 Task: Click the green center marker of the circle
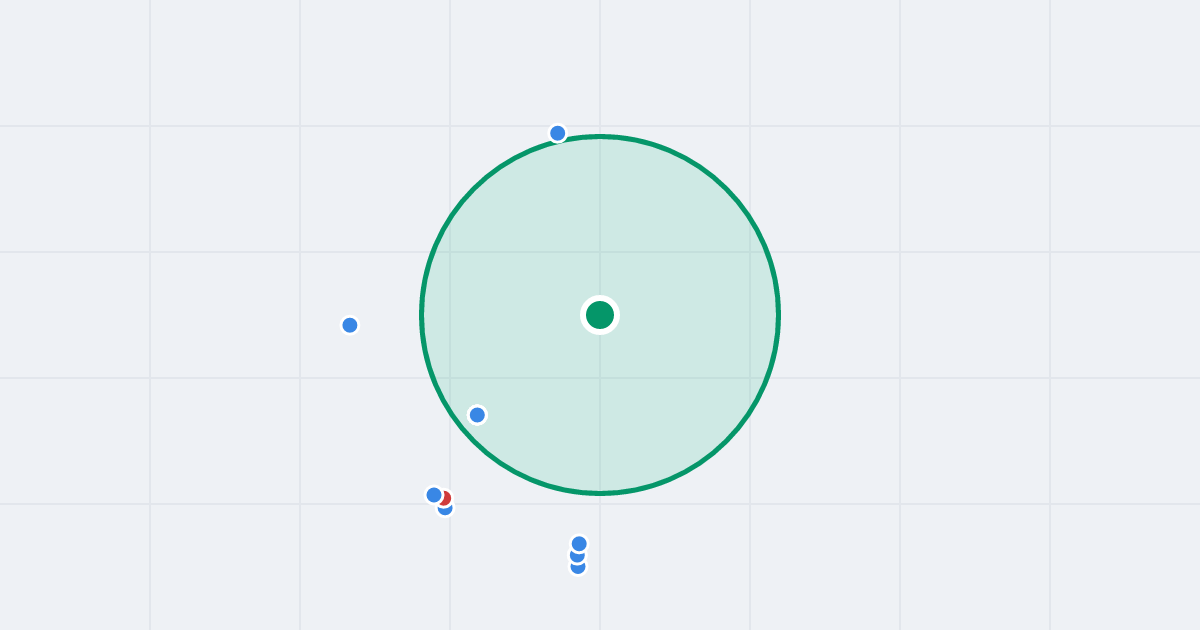tap(600, 315)
